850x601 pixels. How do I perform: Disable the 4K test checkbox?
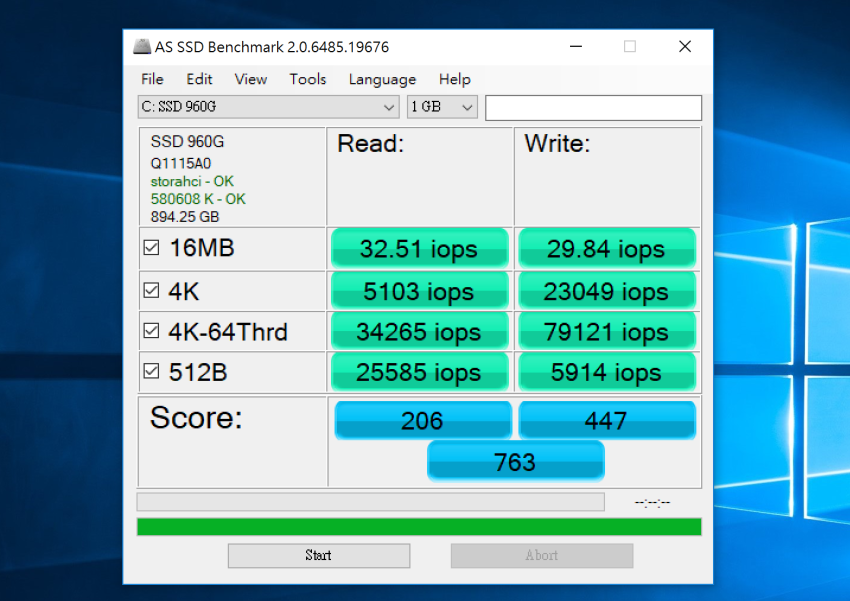tap(152, 289)
